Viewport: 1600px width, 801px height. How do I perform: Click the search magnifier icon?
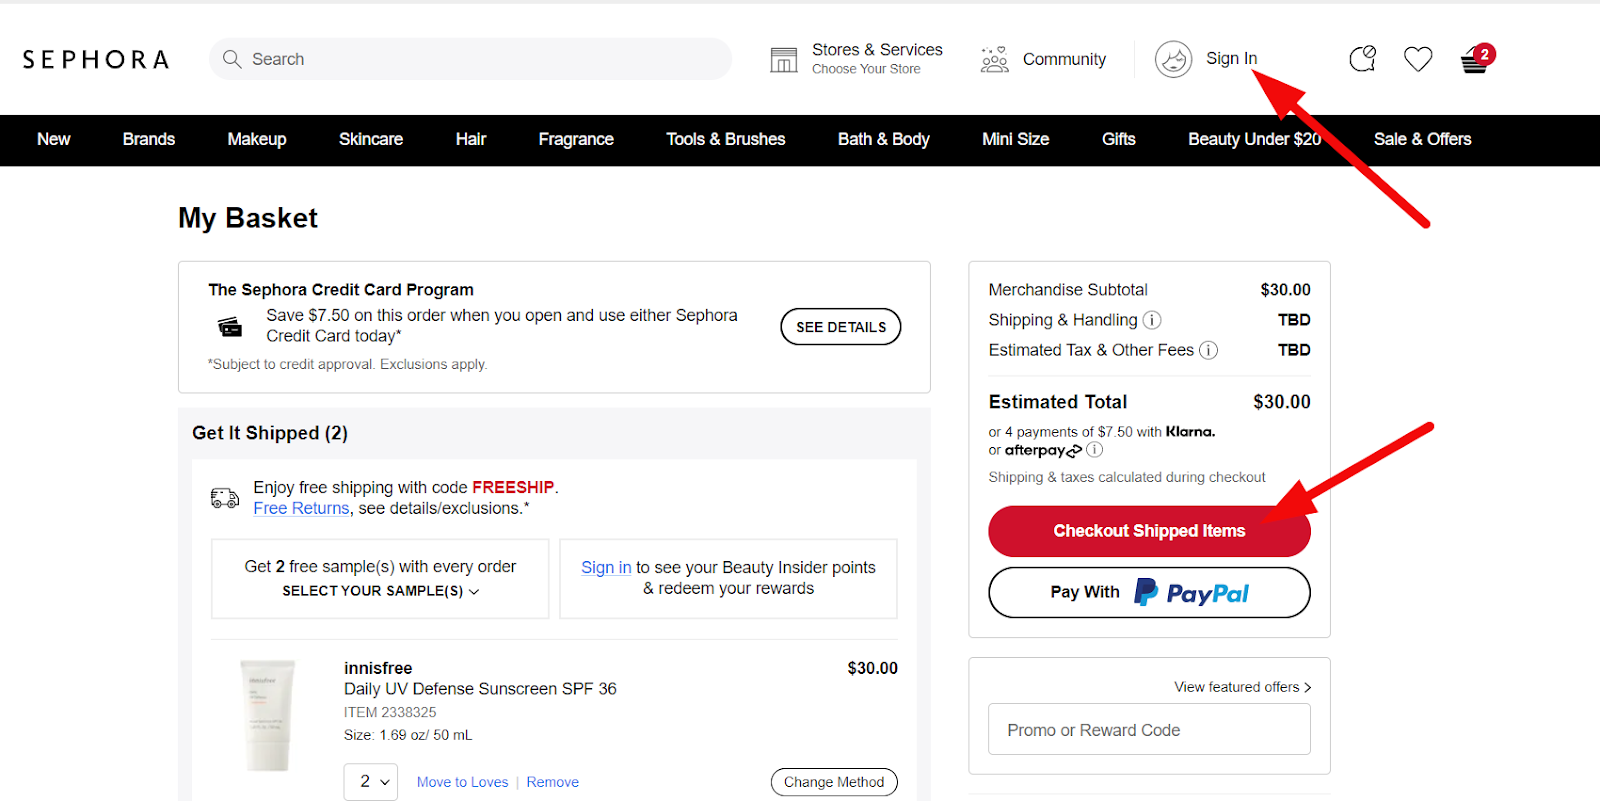232,59
